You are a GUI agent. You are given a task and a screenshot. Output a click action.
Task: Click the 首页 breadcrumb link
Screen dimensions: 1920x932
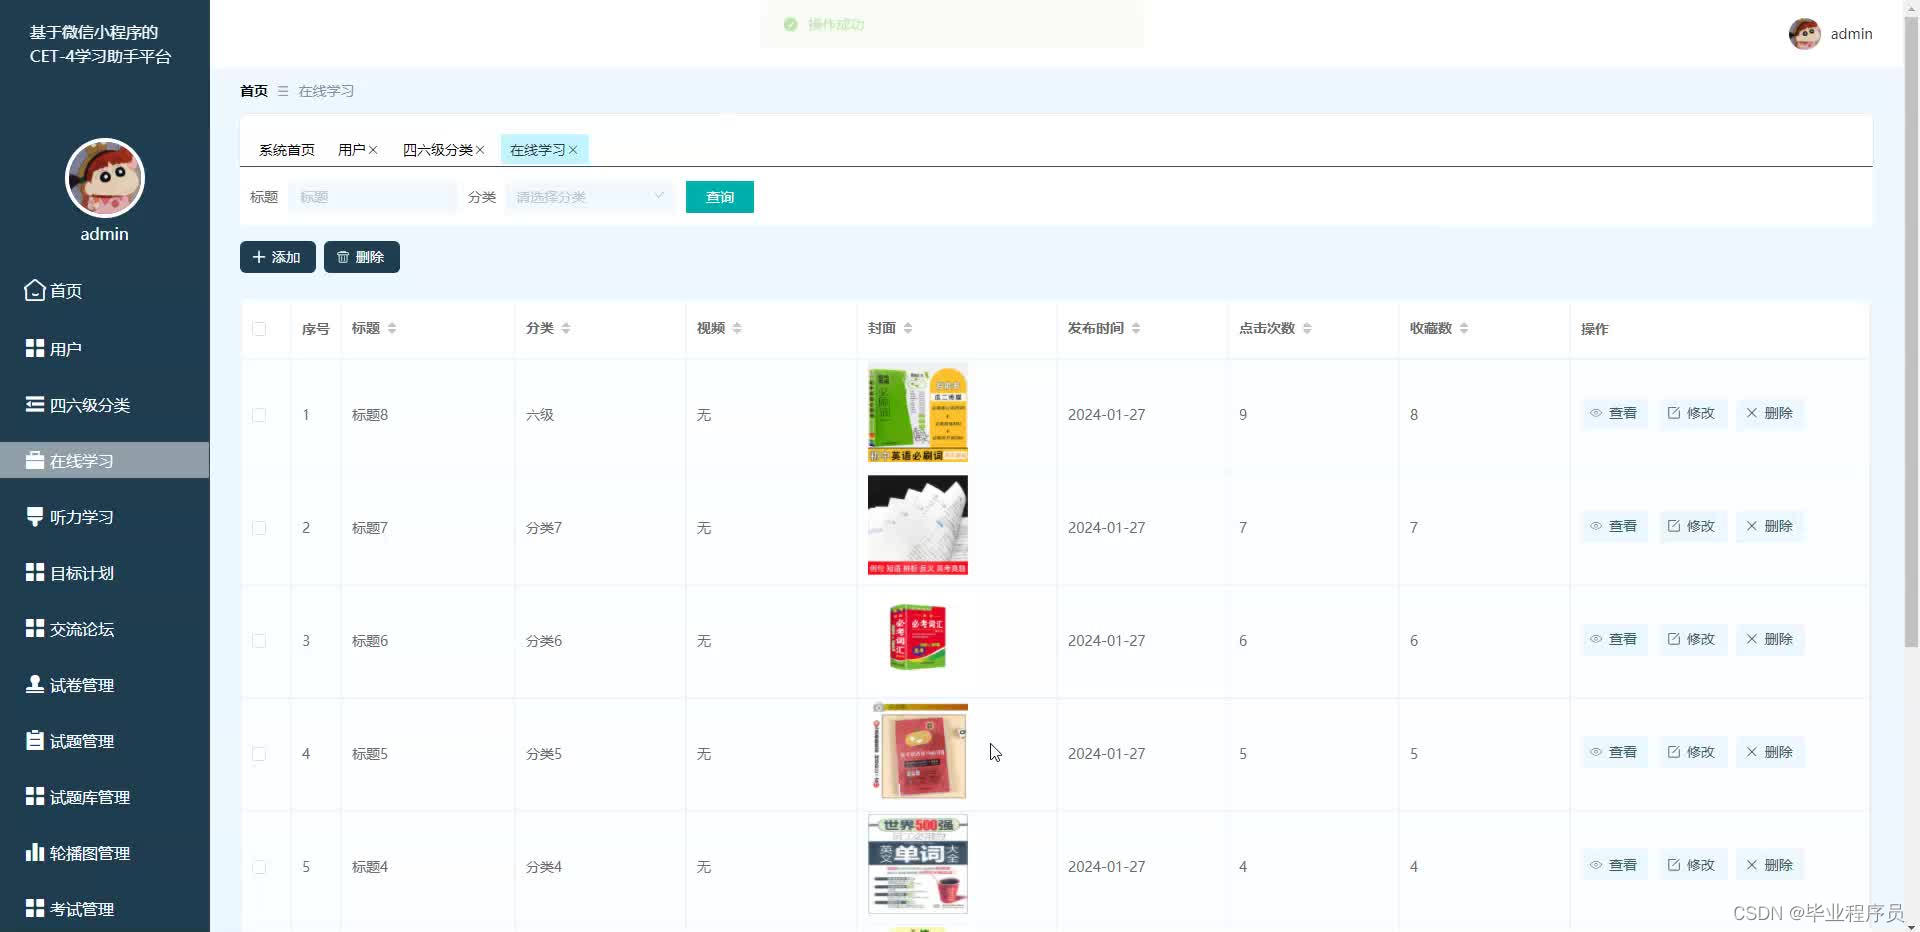tap(254, 91)
